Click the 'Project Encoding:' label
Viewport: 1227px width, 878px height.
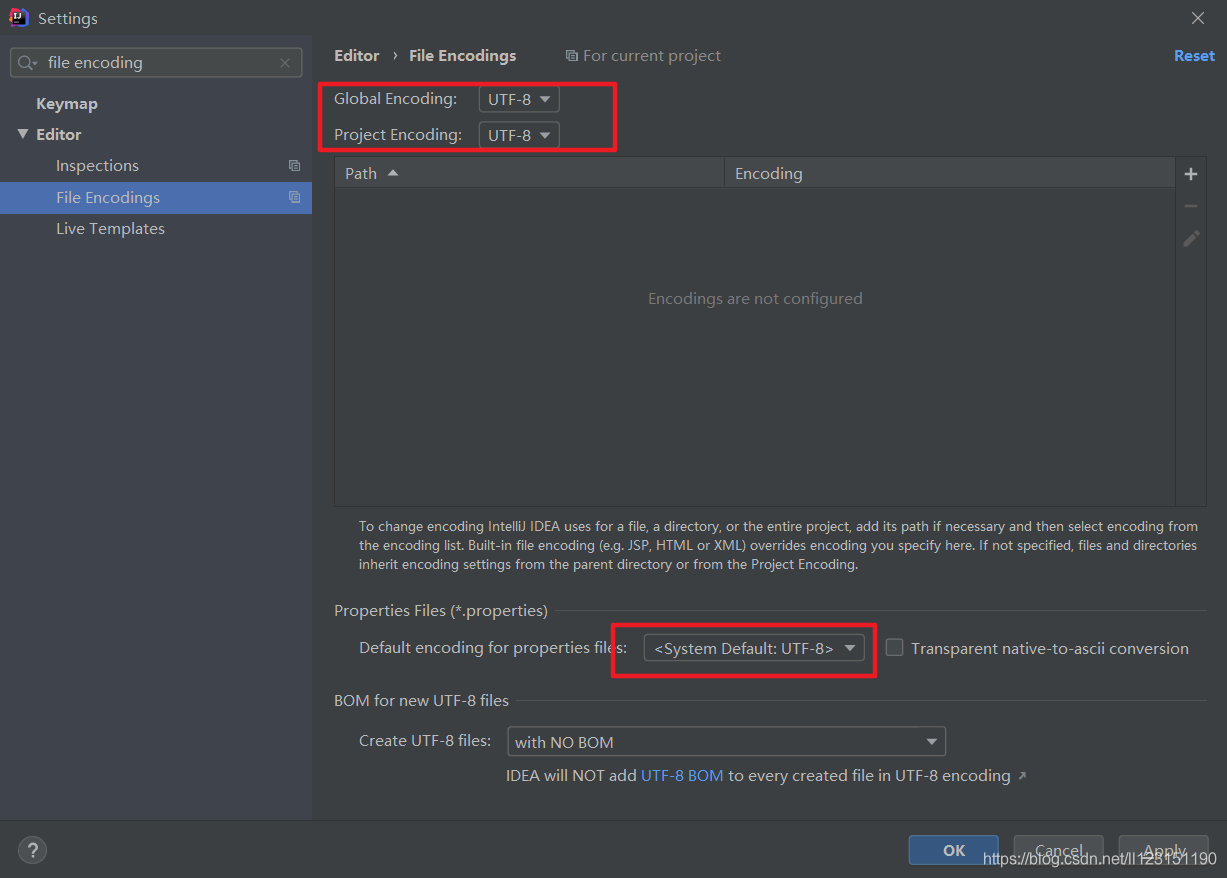pyautogui.click(x=398, y=135)
